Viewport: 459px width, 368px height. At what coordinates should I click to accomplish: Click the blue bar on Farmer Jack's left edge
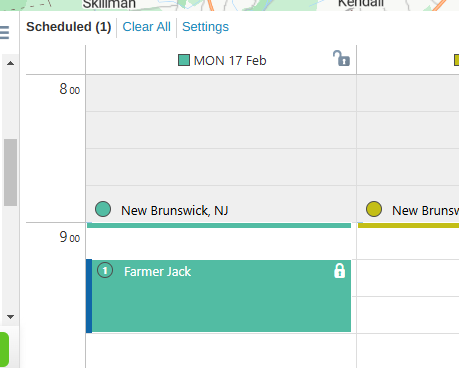(x=89, y=296)
